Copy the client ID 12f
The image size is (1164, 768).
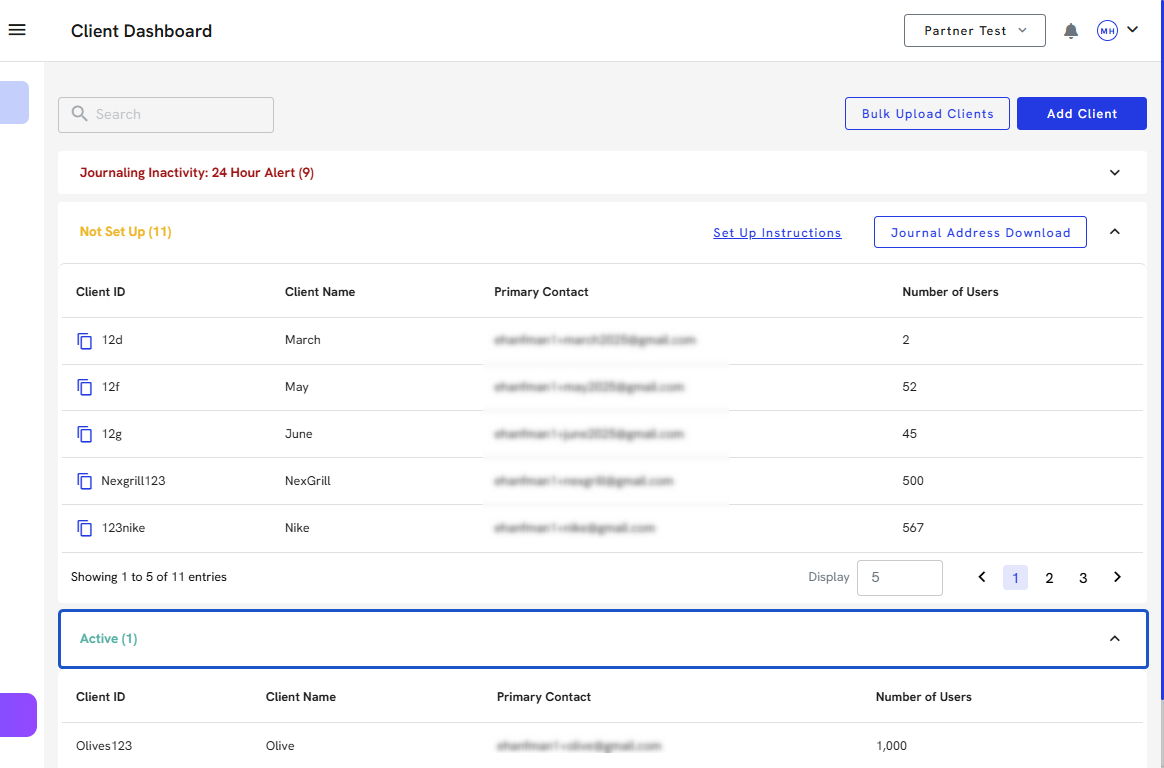[85, 387]
